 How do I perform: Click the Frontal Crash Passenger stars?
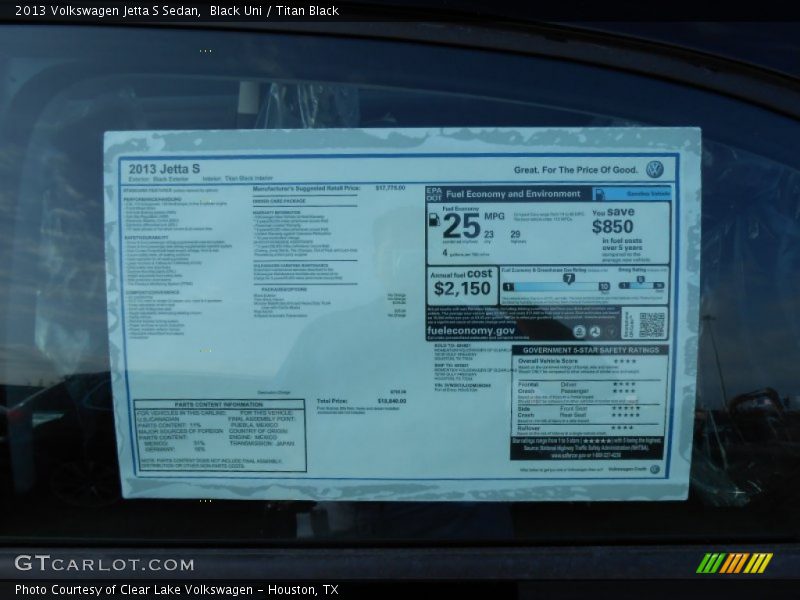[x=624, y=391]
